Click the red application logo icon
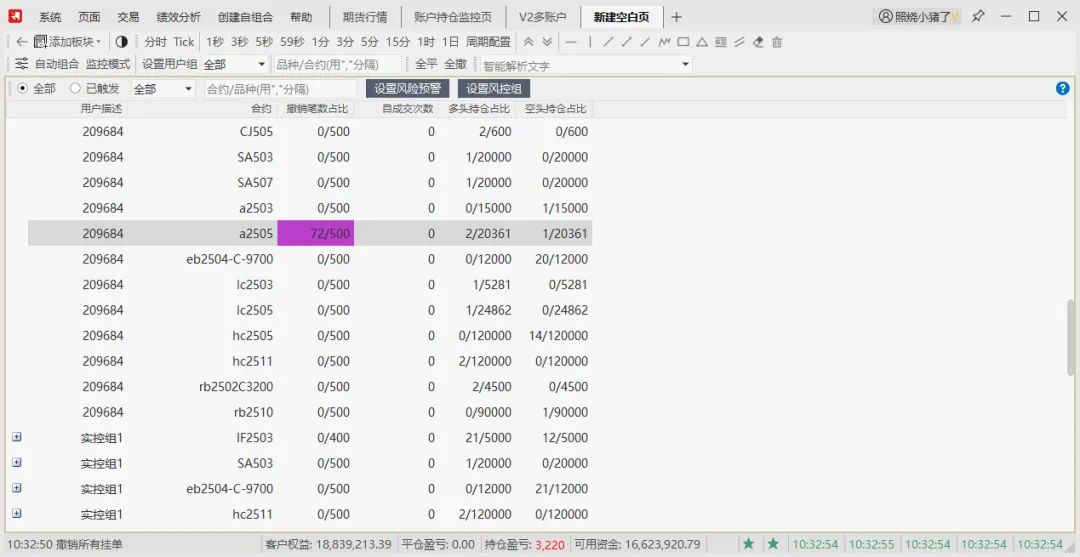1080x557 pixels. click(x=15, y=17)
